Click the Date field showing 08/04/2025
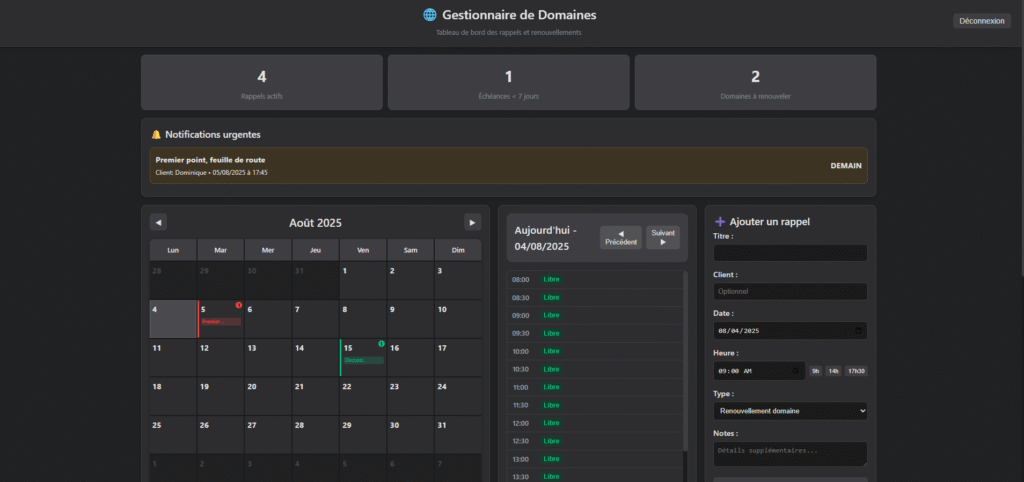The height and width of the screenshot is (482, 1024). pyautogui.click(x=790, y=330)
